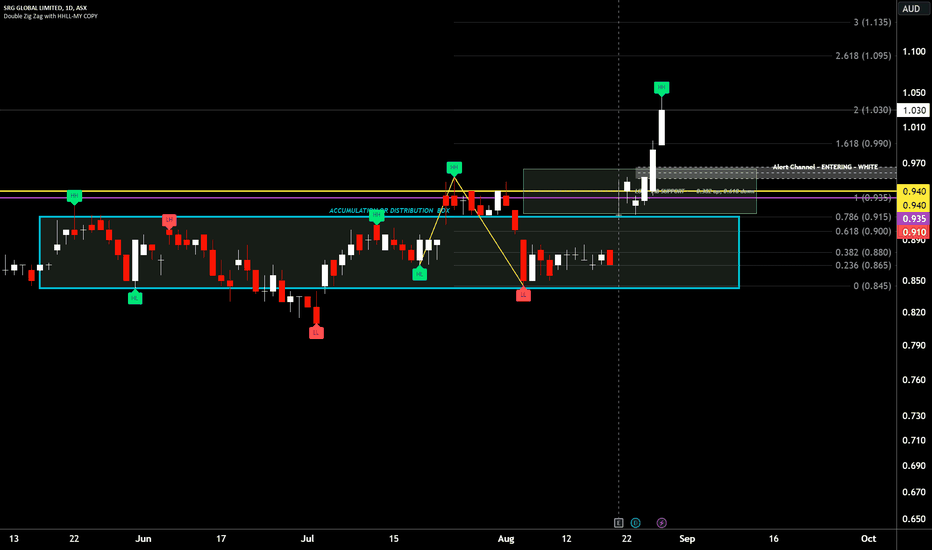The image size is (932, 550).
Task: Click the 12 date label on the time axis
Action: tap(566, 539)
